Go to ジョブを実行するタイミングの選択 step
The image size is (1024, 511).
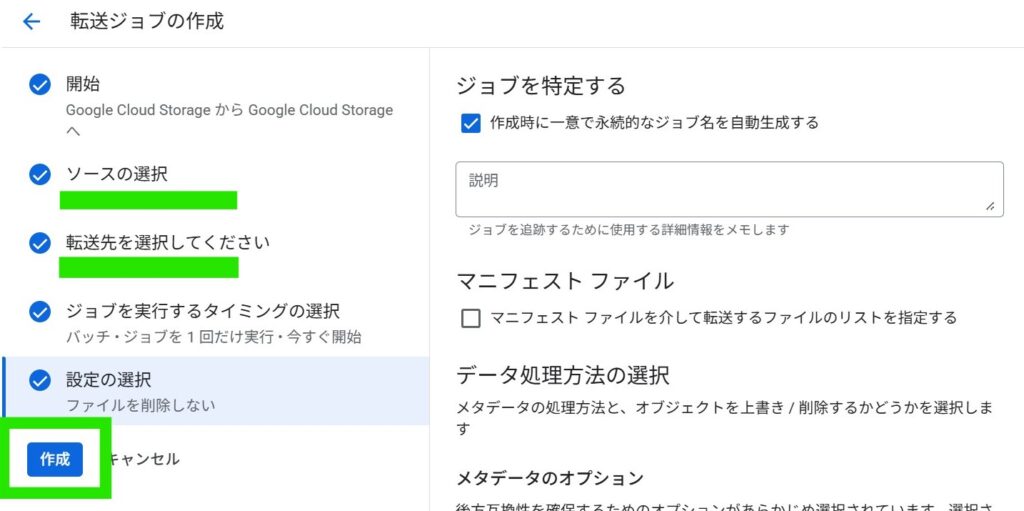click(x=202, y=312)
